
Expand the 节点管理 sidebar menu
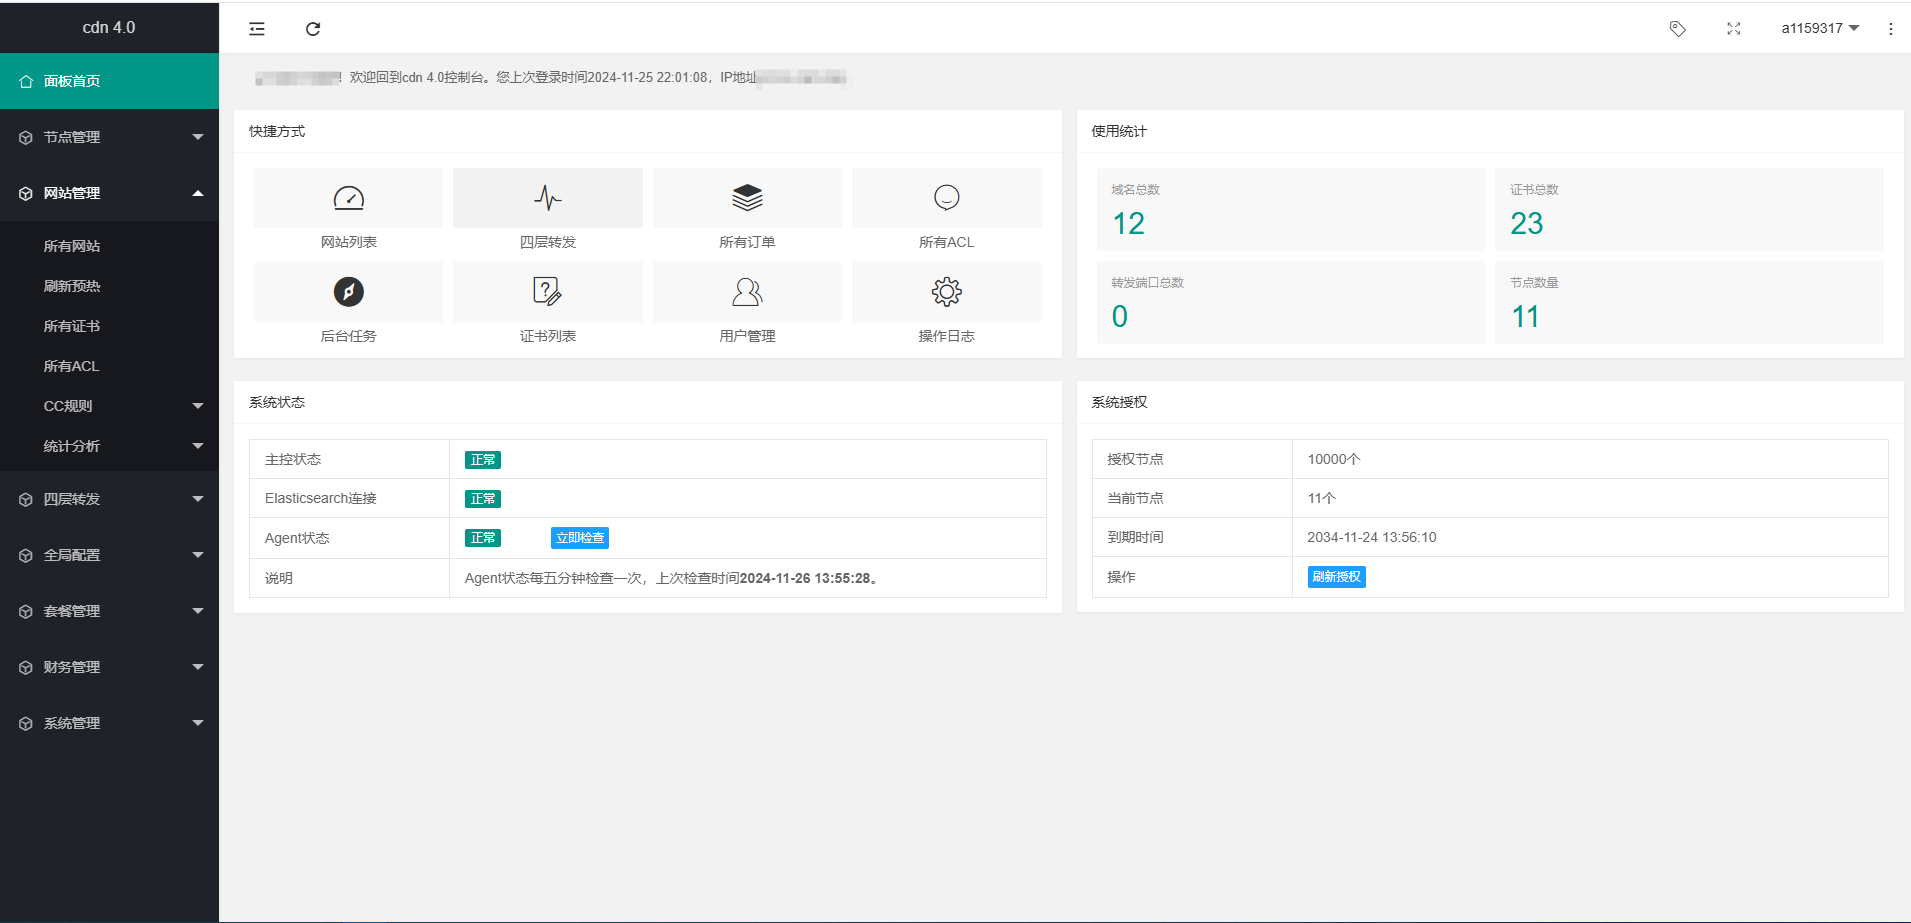pos(109,137)
